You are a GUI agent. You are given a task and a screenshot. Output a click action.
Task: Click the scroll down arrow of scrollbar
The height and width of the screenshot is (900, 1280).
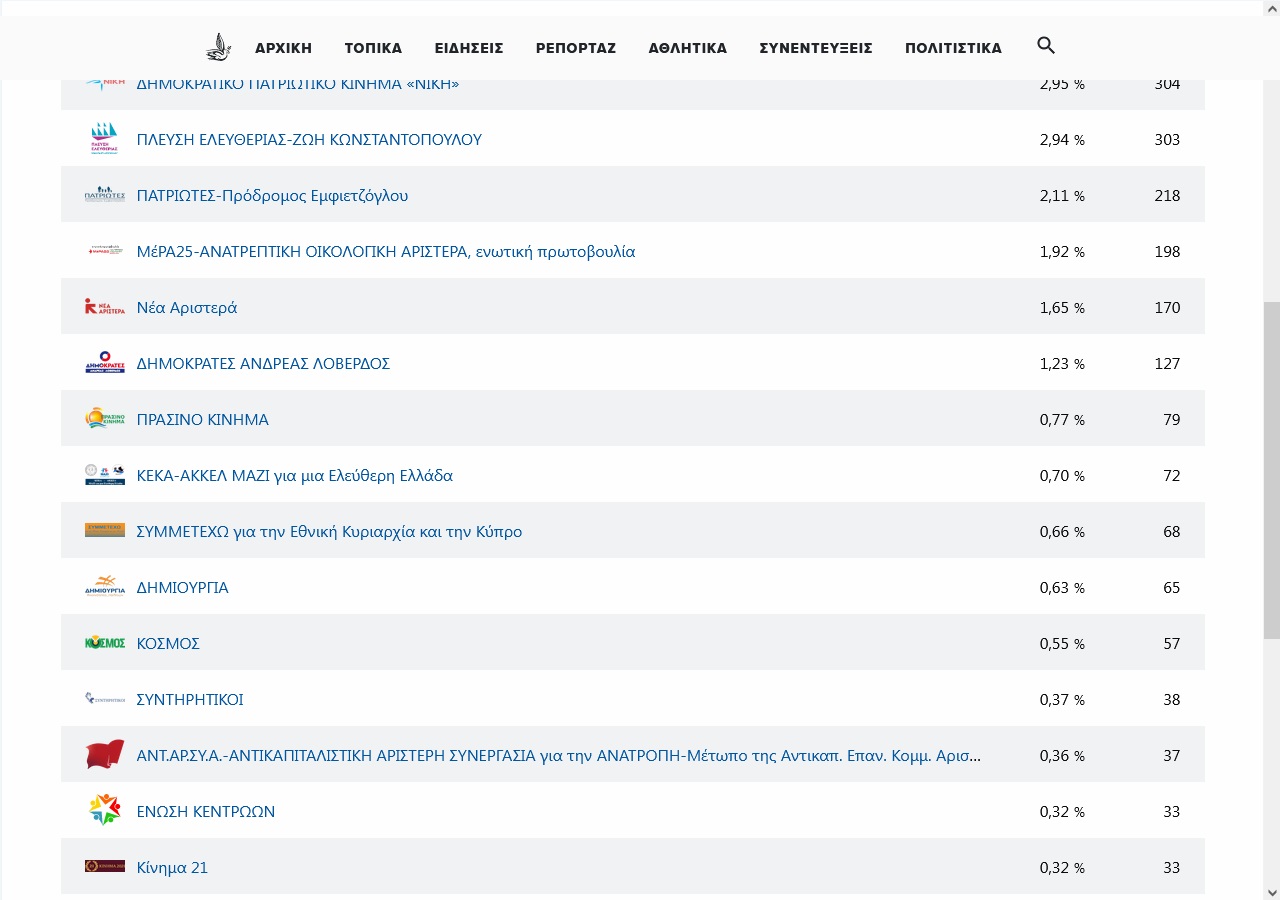[x=1271, y=891]
